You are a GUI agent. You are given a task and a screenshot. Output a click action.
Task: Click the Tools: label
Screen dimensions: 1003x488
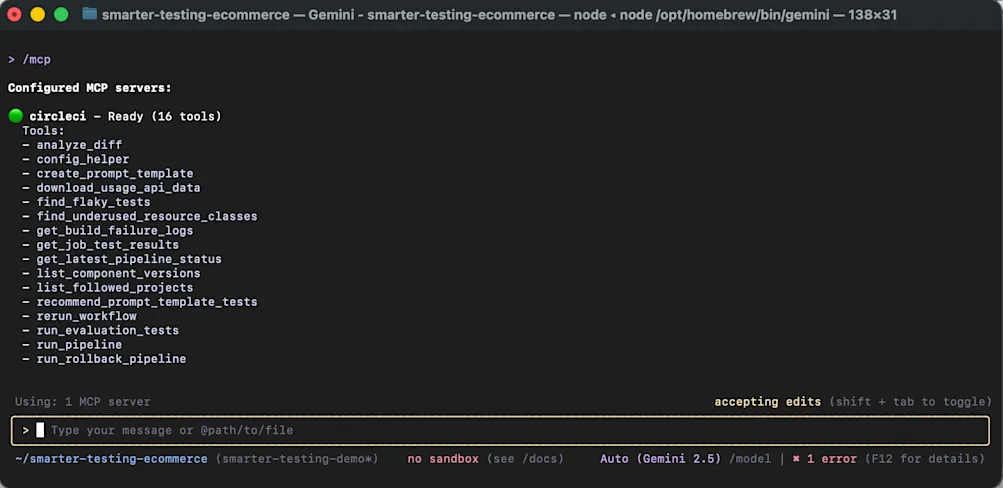(x=43, y=131)
